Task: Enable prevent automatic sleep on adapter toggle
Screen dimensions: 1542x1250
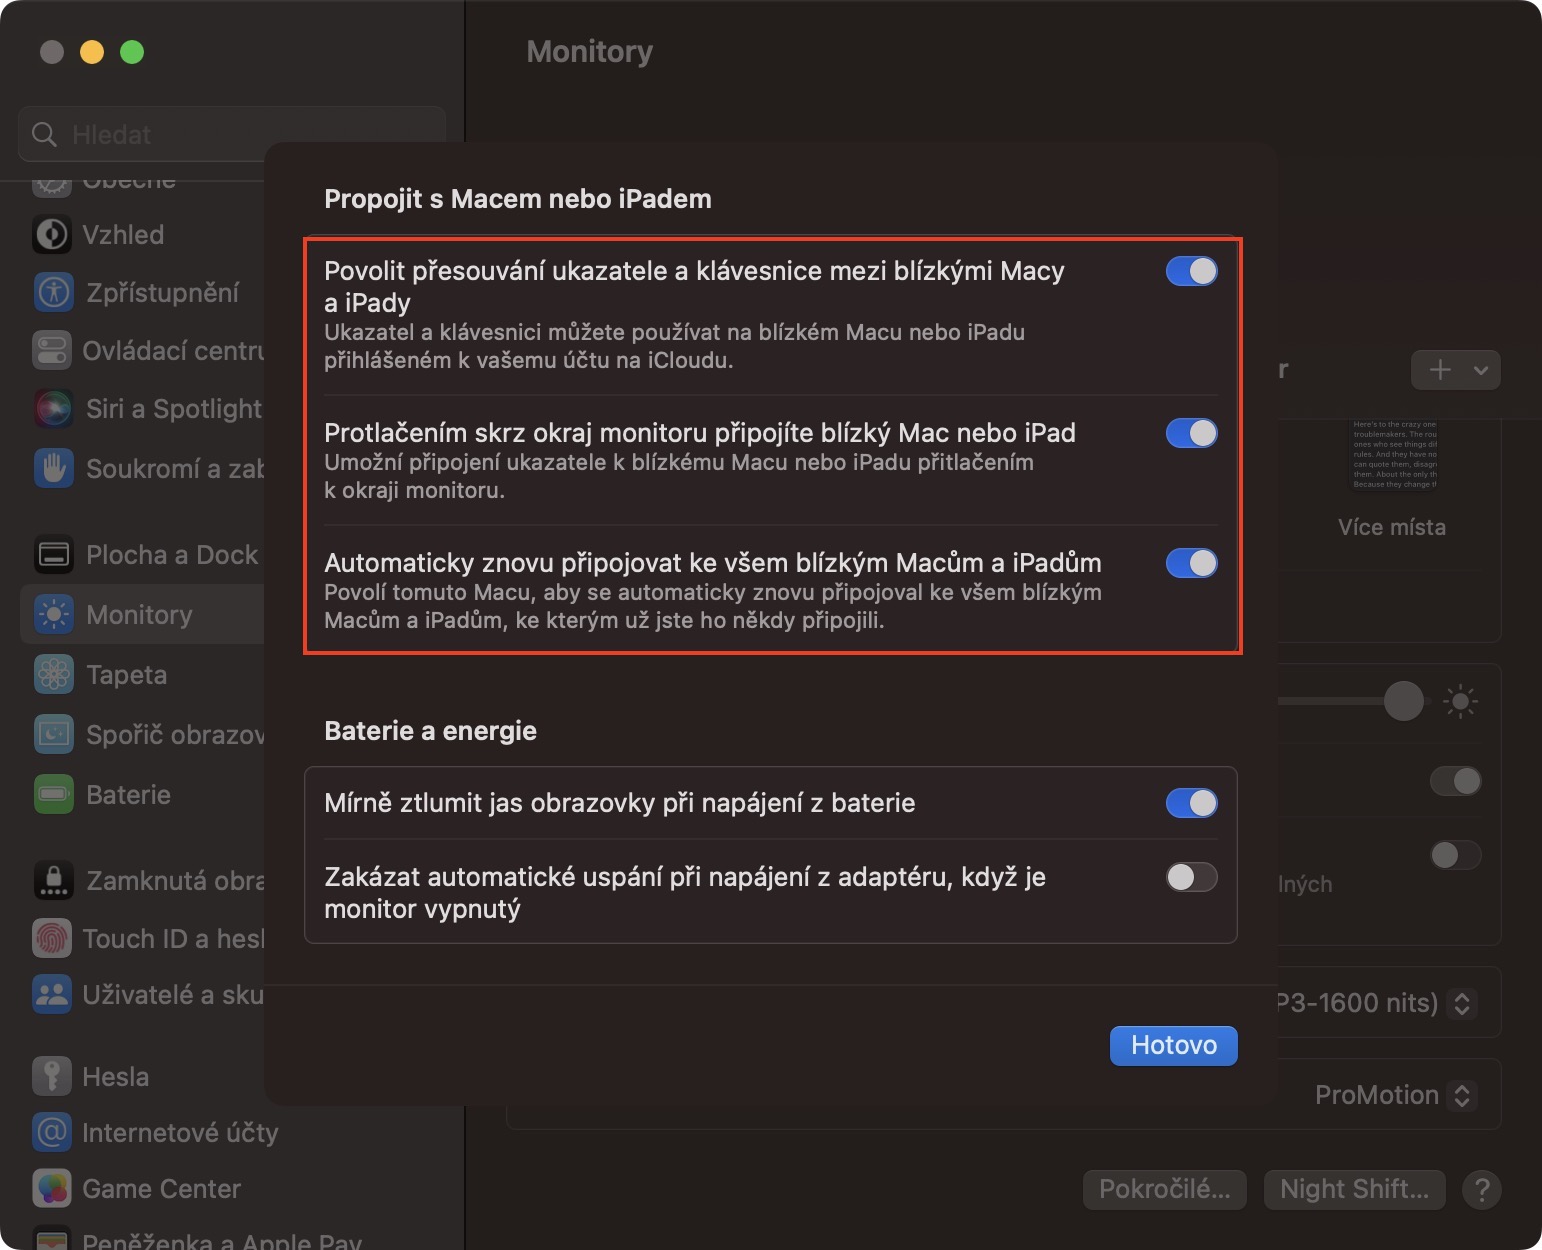Action: point(1191,877)
